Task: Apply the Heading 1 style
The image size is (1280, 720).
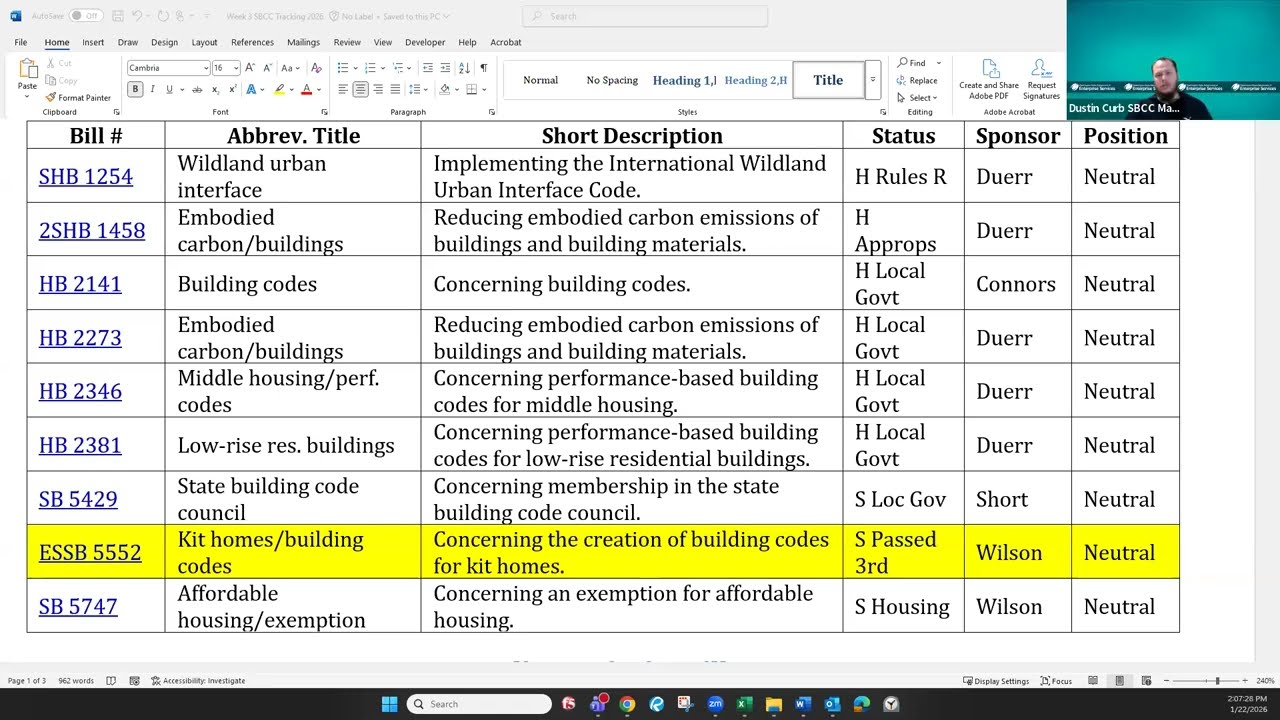Action: 684,80
